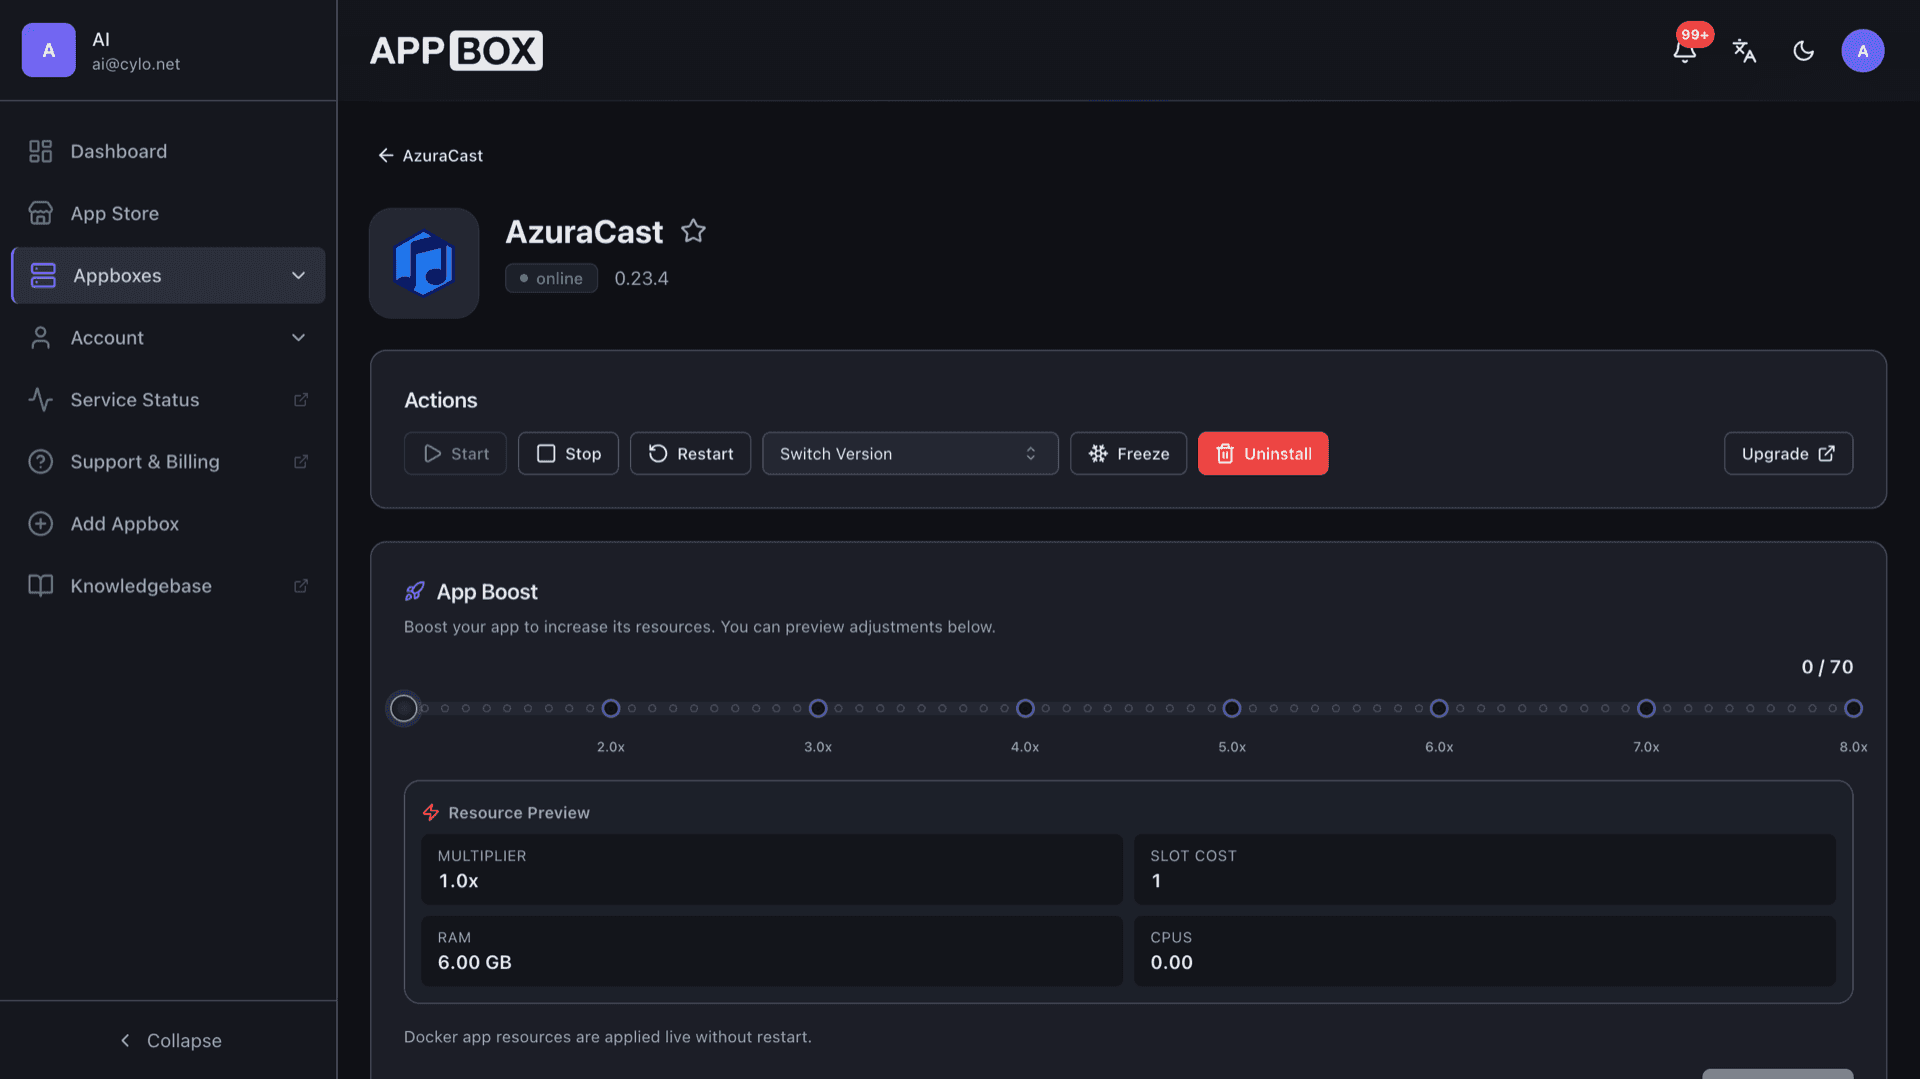Click the Service Status pulse icon

point(40,399)
